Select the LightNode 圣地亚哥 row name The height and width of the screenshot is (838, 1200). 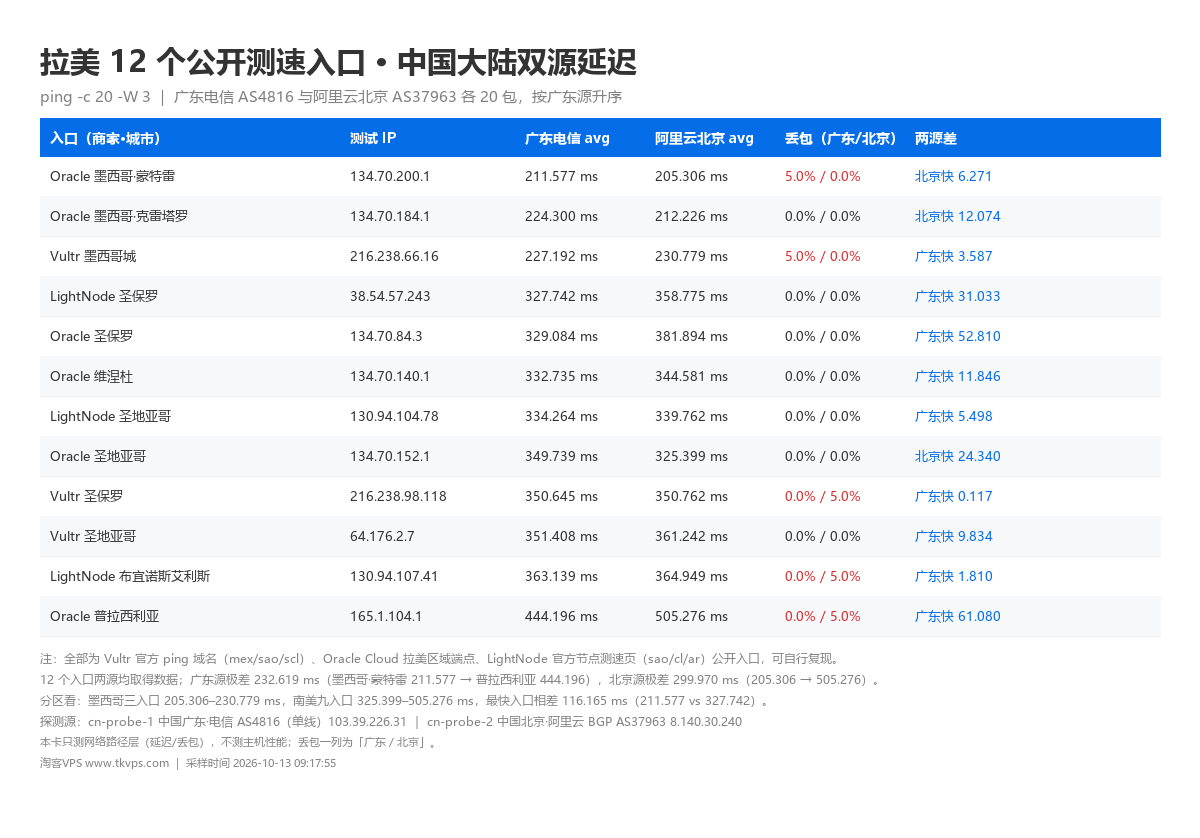click(111, 416)
